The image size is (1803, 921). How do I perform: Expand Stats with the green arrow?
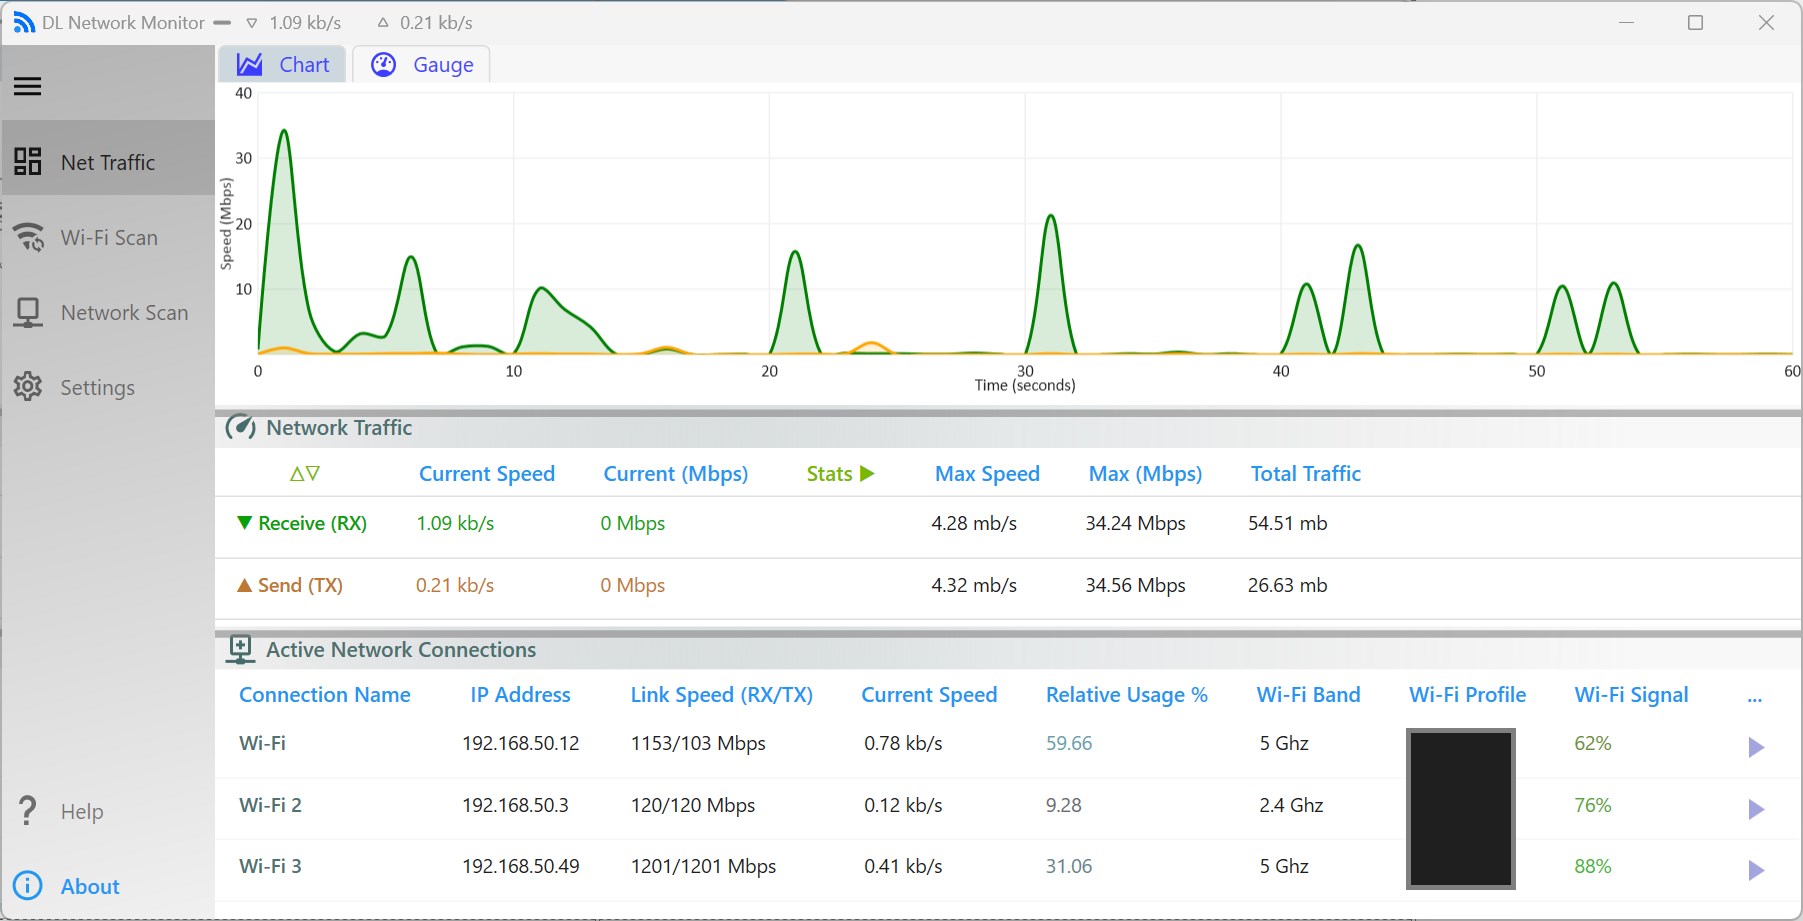point(867,473)
